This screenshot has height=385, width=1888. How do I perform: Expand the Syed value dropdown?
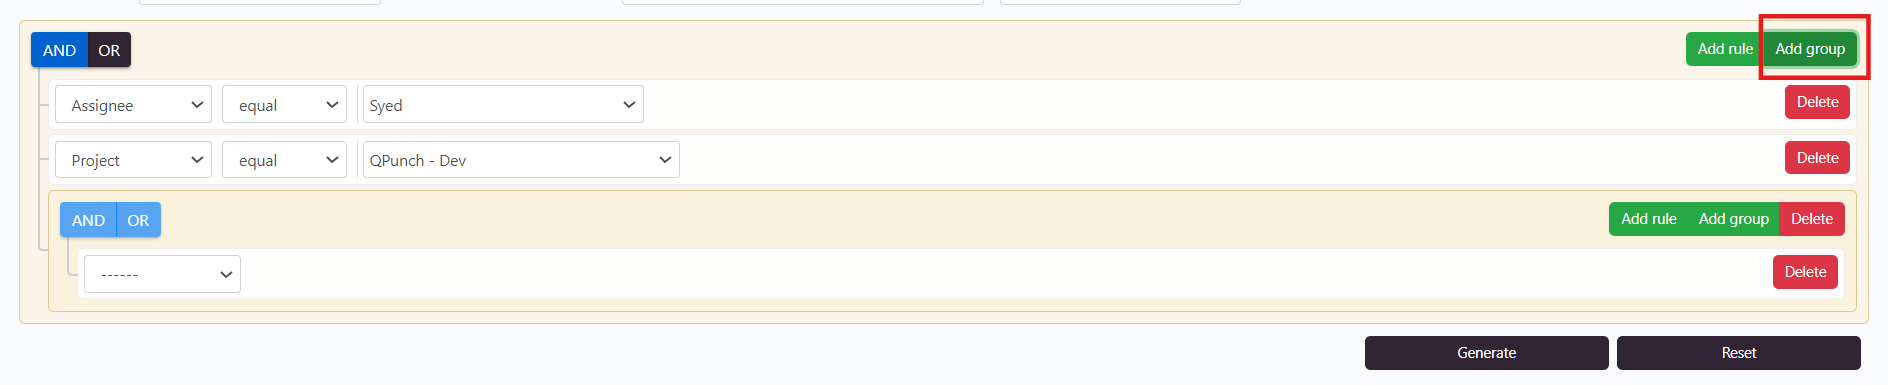tap(503, 105)
